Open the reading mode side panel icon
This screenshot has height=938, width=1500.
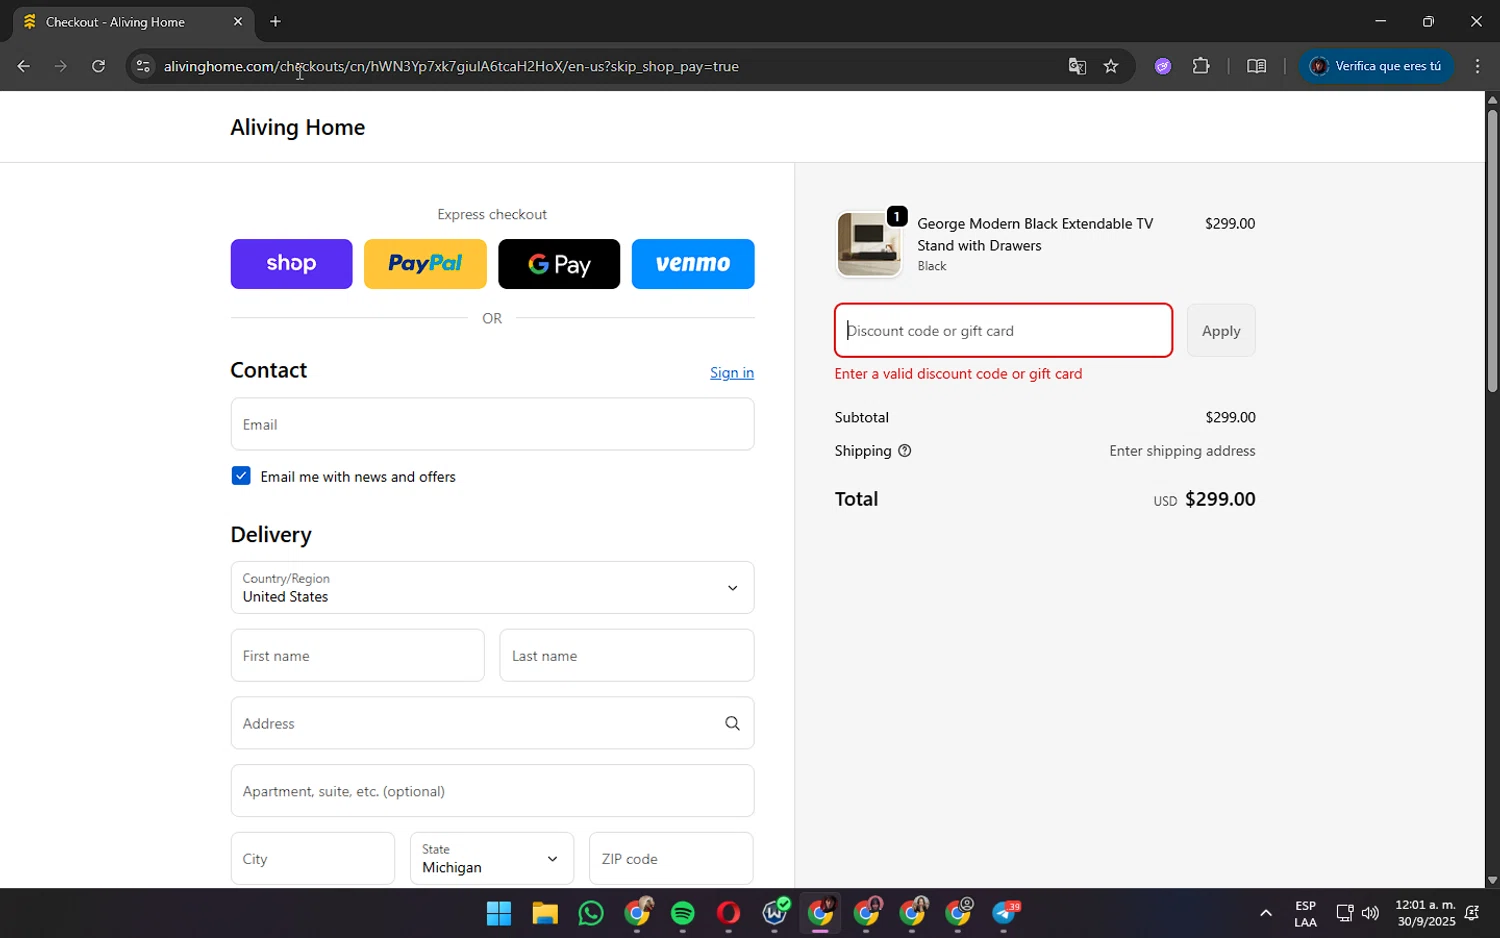point(1257,66)
